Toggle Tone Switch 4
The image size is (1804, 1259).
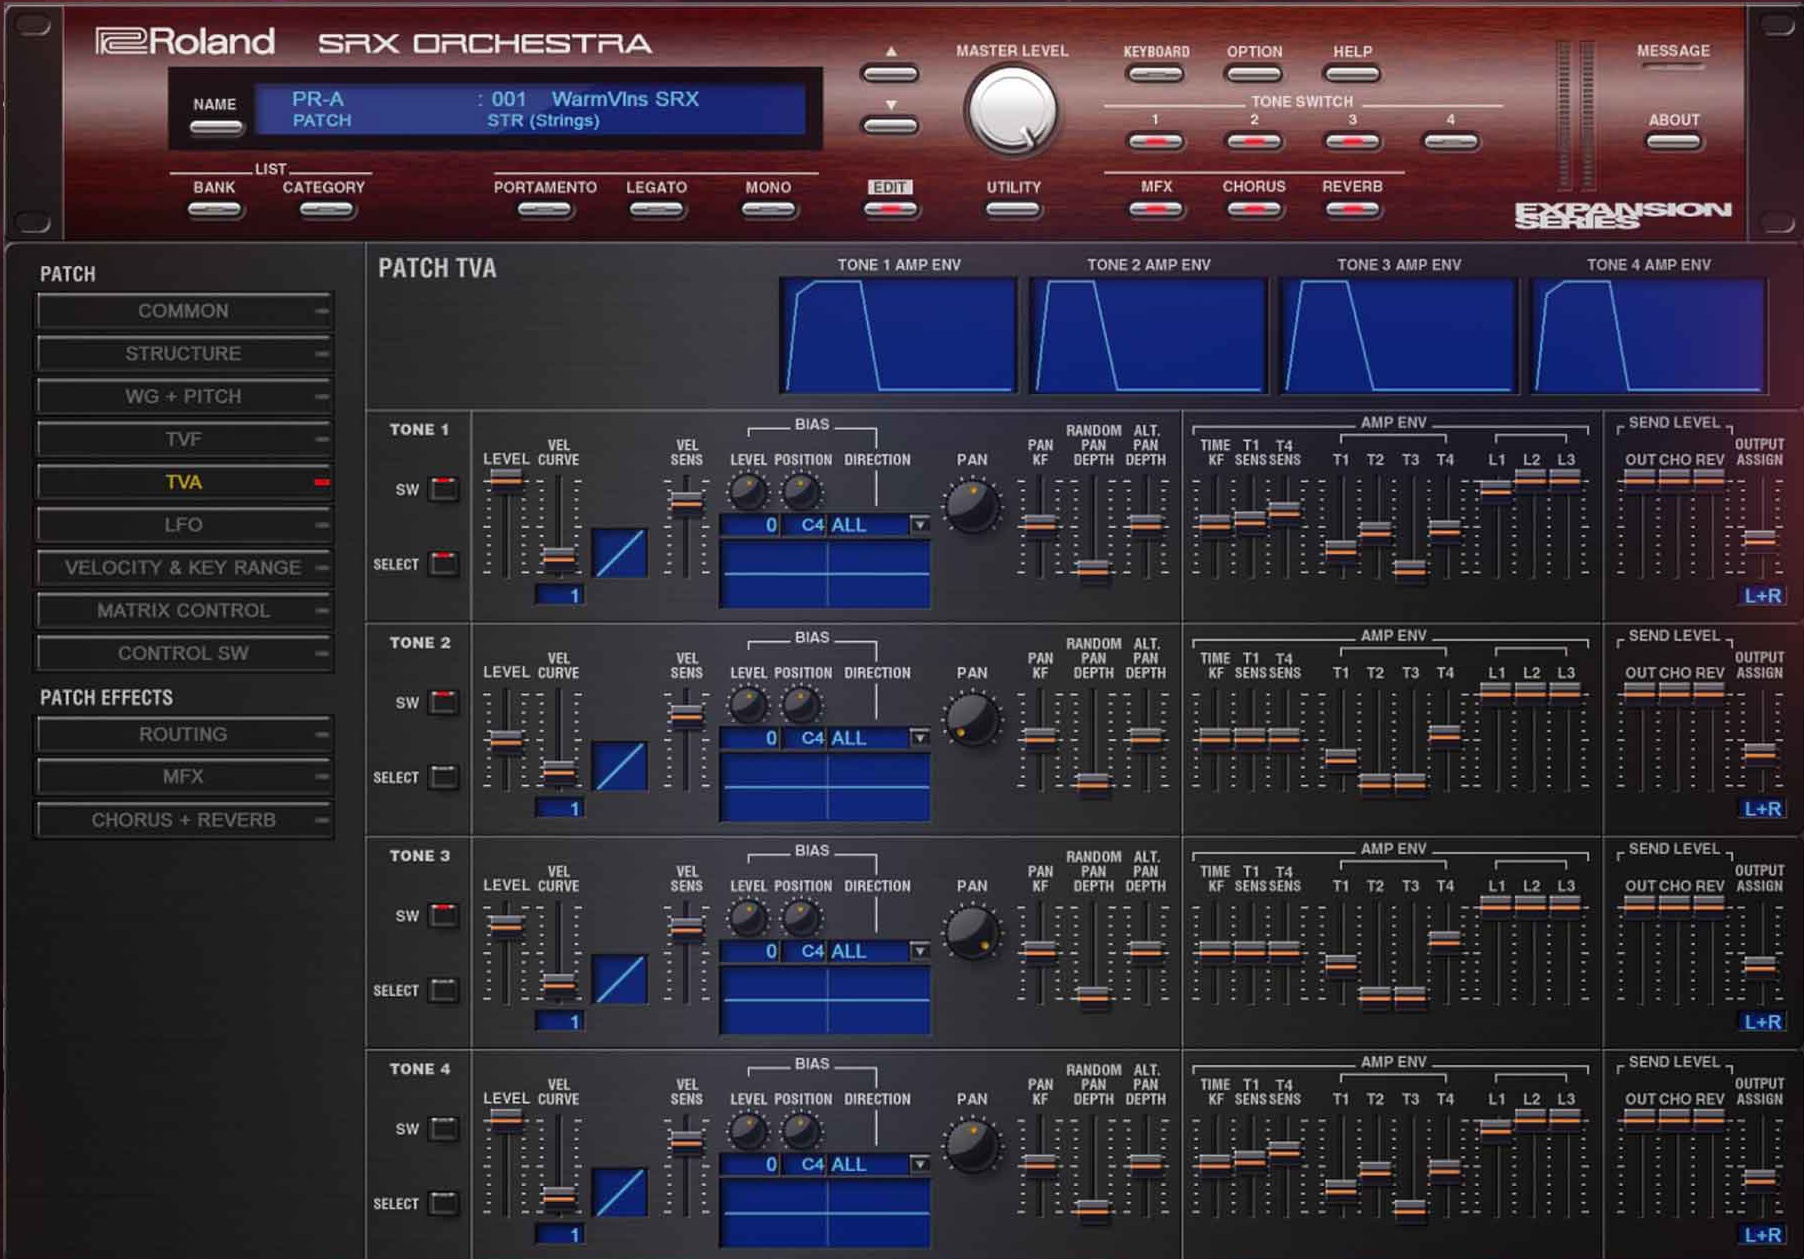point(1450,141)
